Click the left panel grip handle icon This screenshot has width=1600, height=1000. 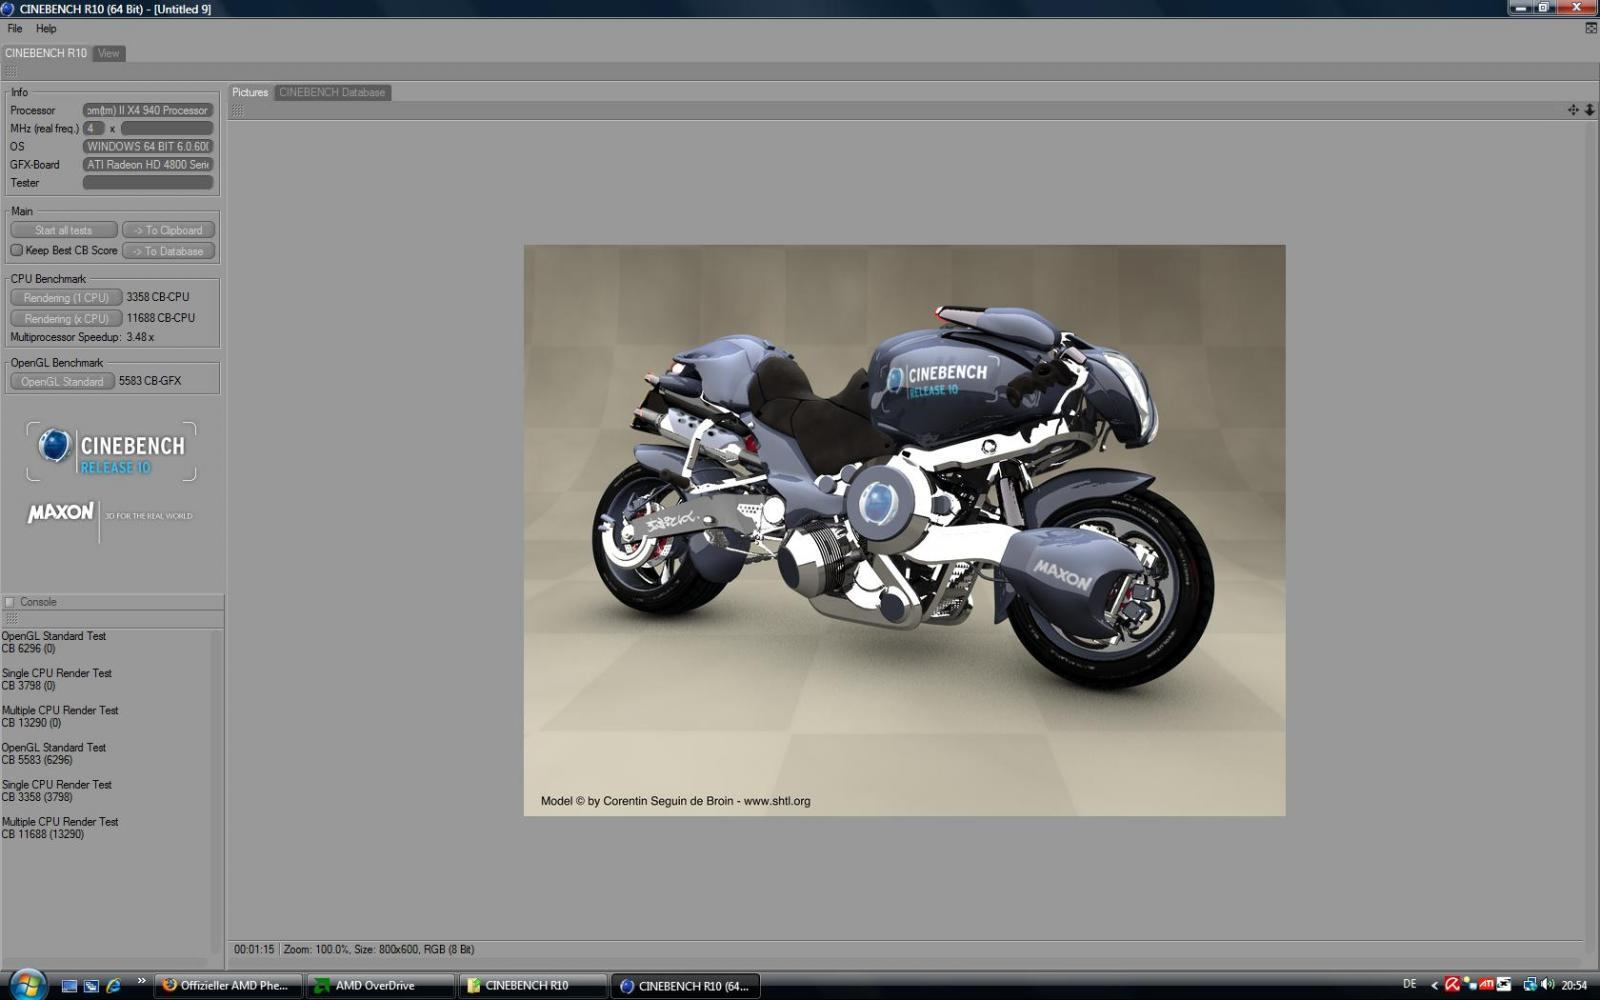10,72
